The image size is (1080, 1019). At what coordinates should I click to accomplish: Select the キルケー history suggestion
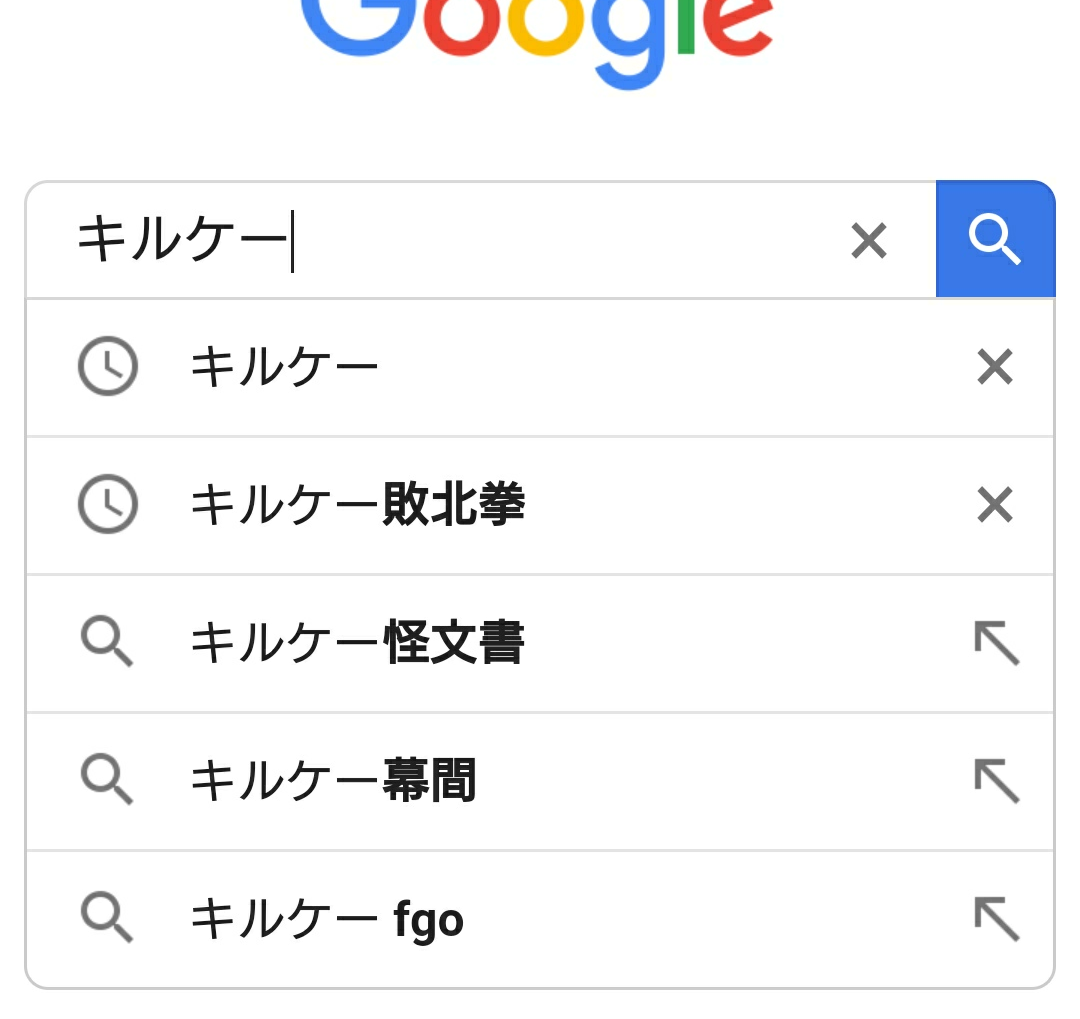point(284,368)
